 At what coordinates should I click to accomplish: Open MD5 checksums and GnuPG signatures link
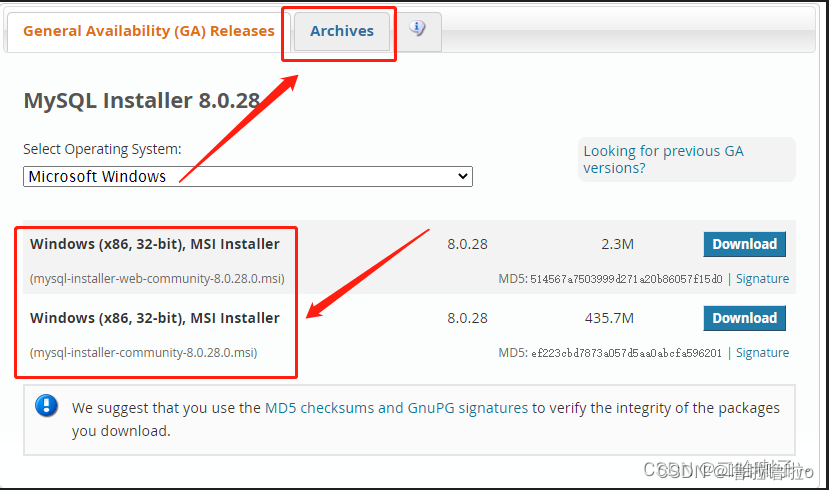pos(396,408)
